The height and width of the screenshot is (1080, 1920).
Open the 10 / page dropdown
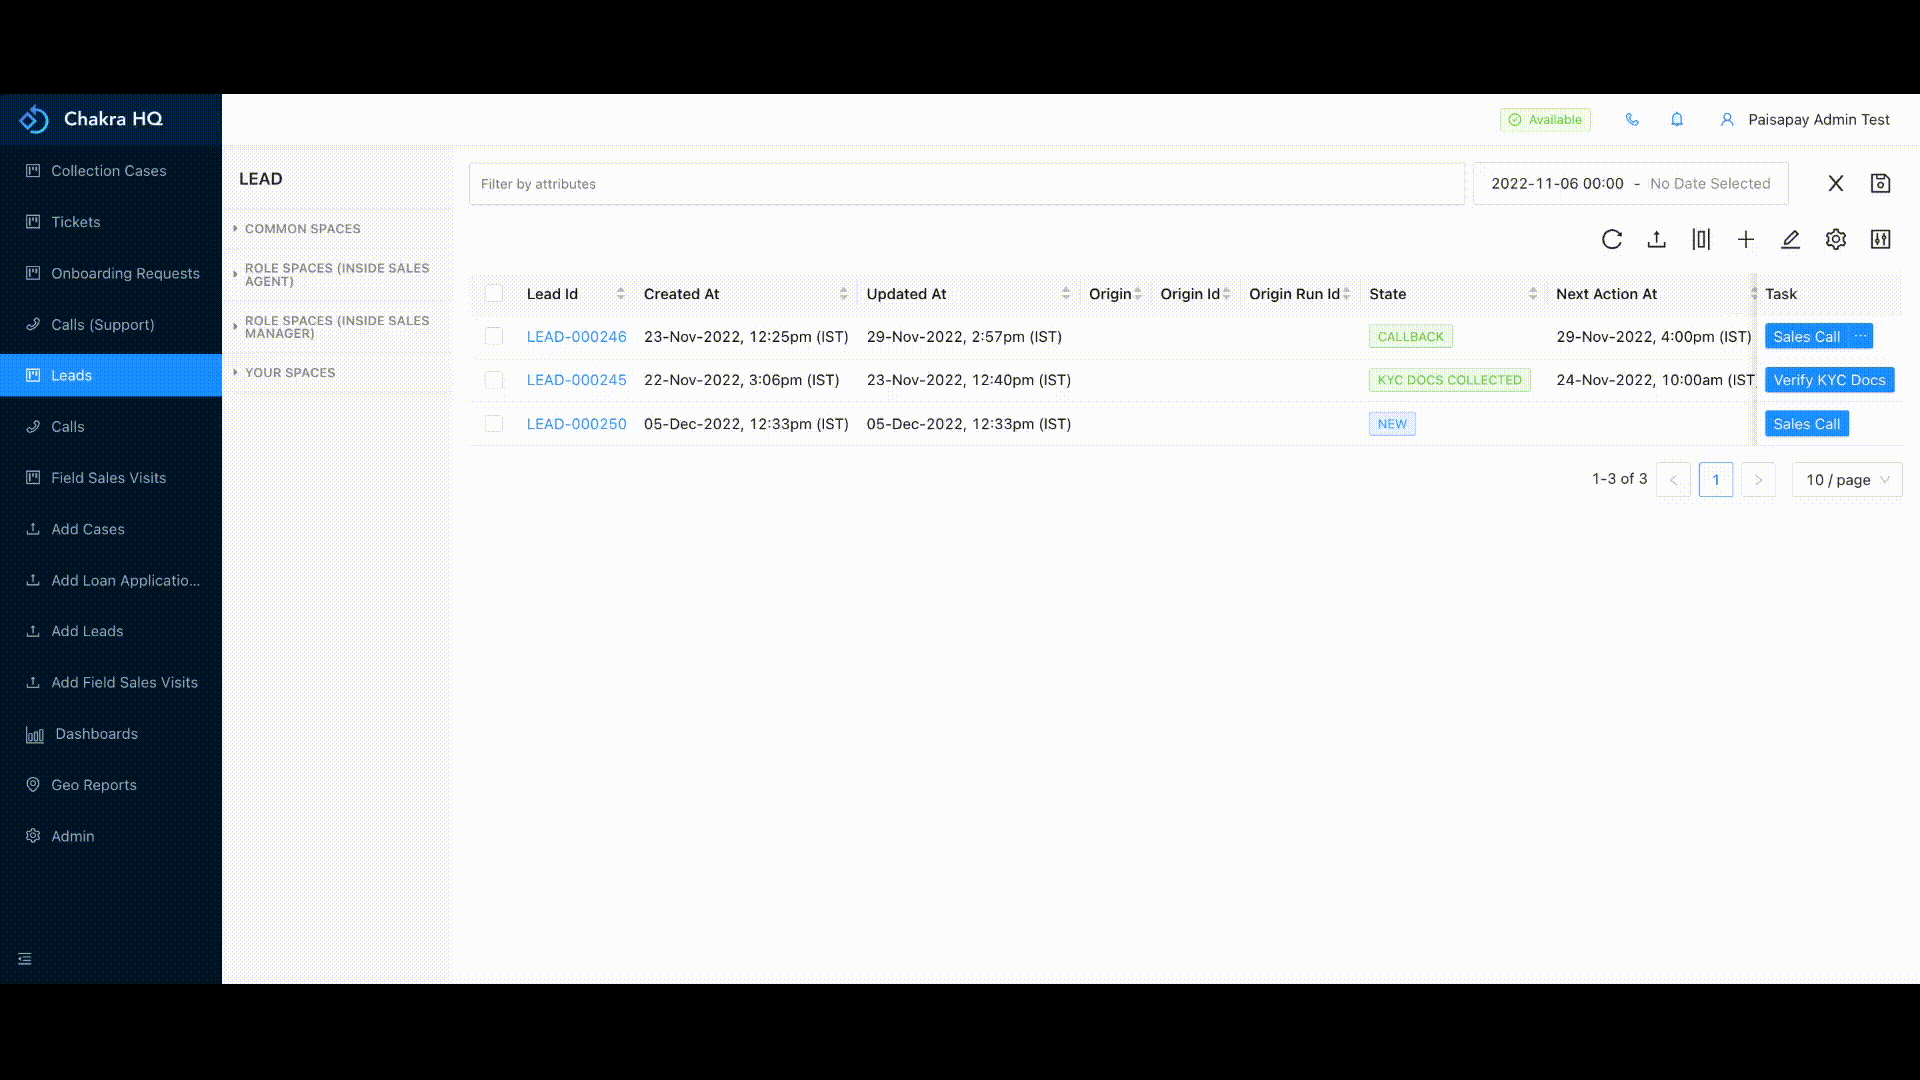[1845, 479]
